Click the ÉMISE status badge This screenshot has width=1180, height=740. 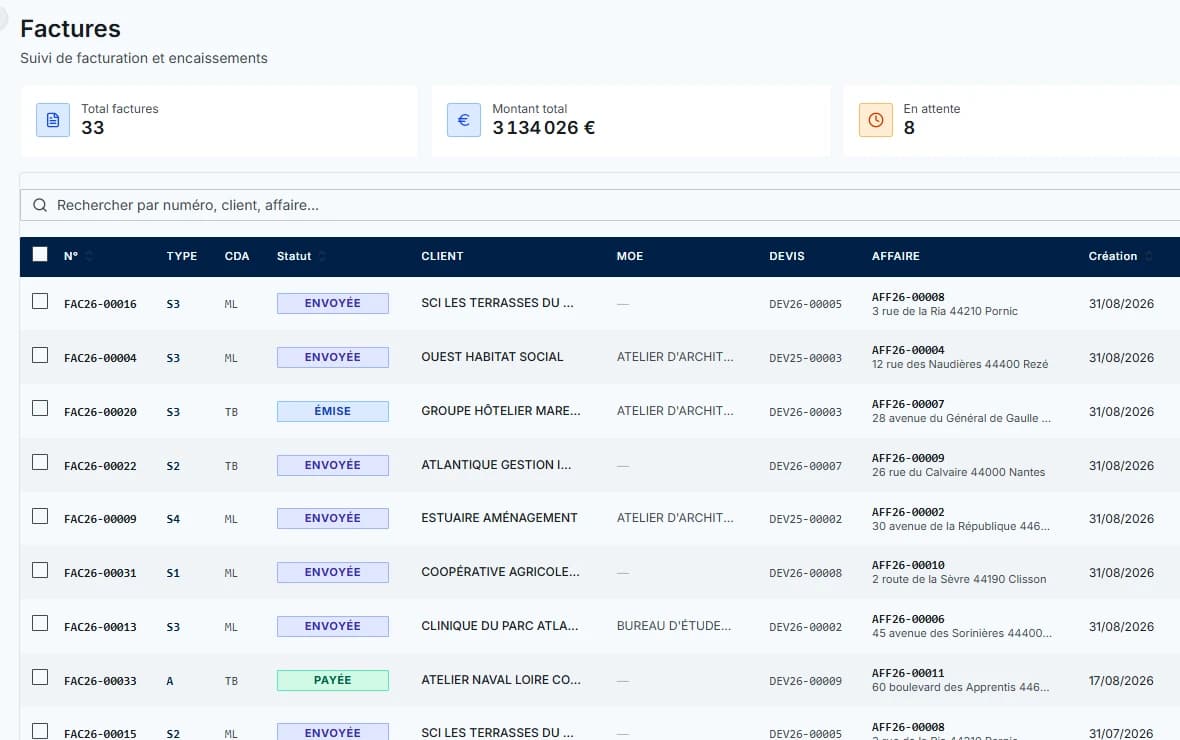coord(333,411)
